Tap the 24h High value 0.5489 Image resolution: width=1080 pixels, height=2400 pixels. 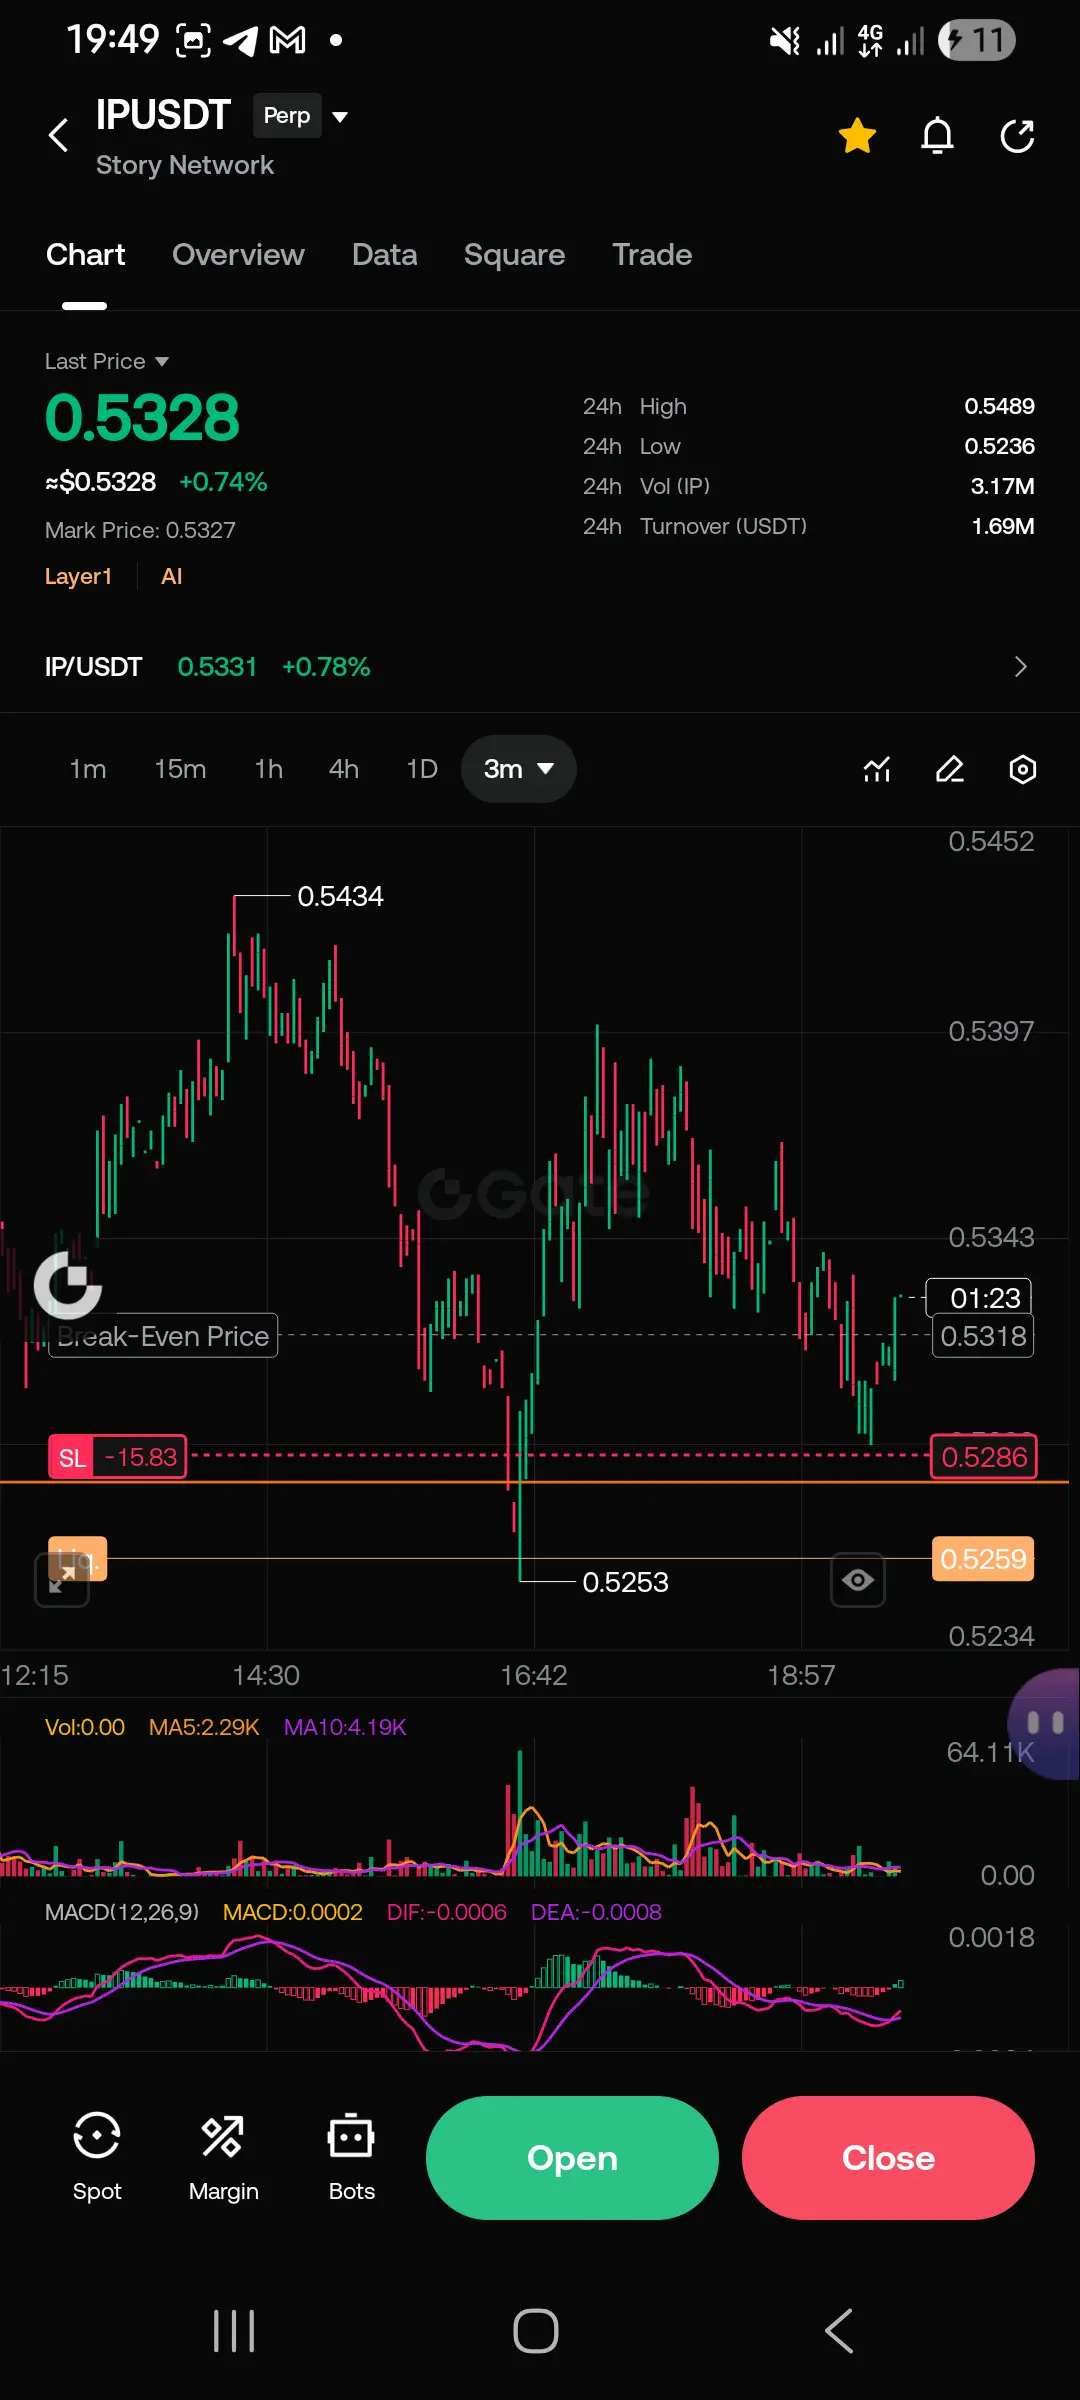999,406
